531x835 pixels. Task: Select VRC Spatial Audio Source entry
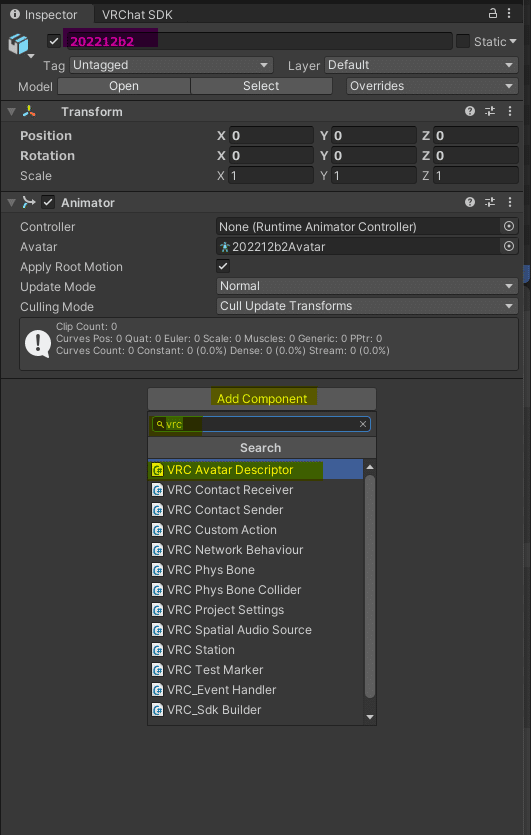pyautogui.click(x=256, y=629)
